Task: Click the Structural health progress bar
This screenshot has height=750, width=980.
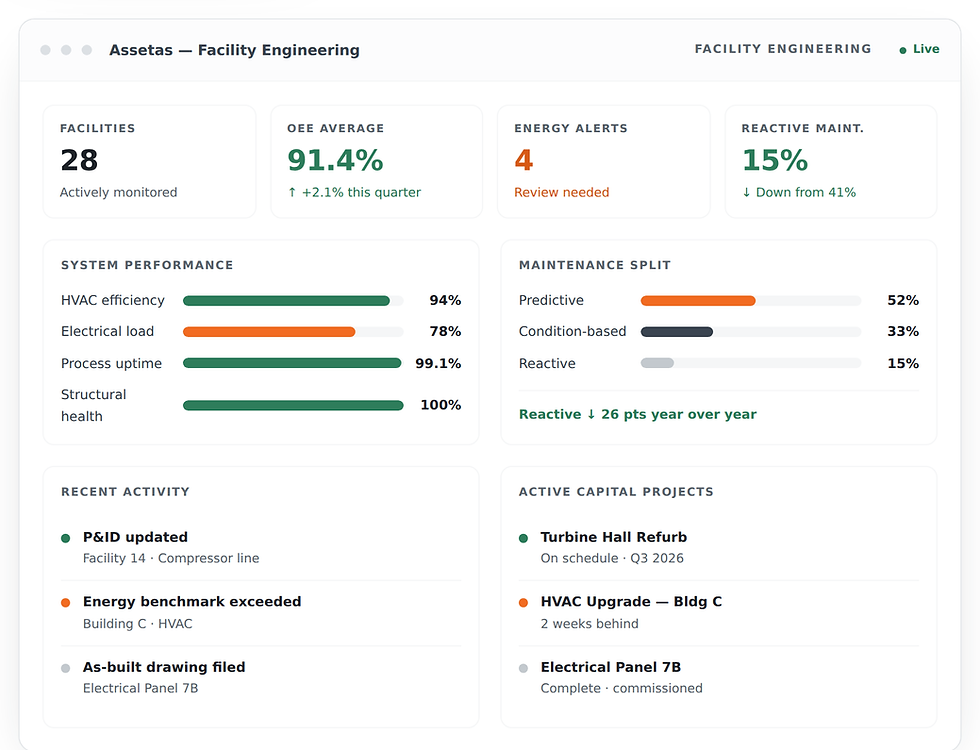Action: [293, 406]
